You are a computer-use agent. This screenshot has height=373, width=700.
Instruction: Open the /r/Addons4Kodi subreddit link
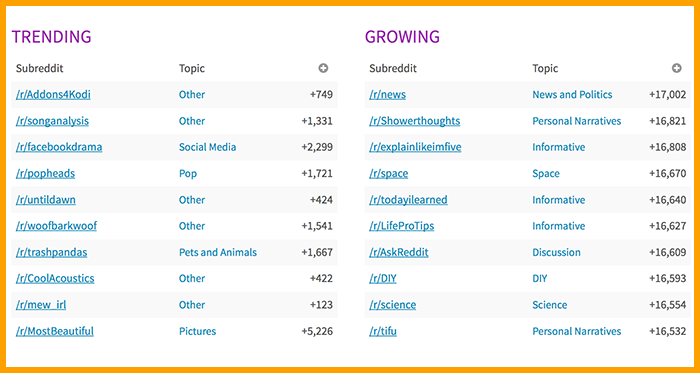[53, 95]
